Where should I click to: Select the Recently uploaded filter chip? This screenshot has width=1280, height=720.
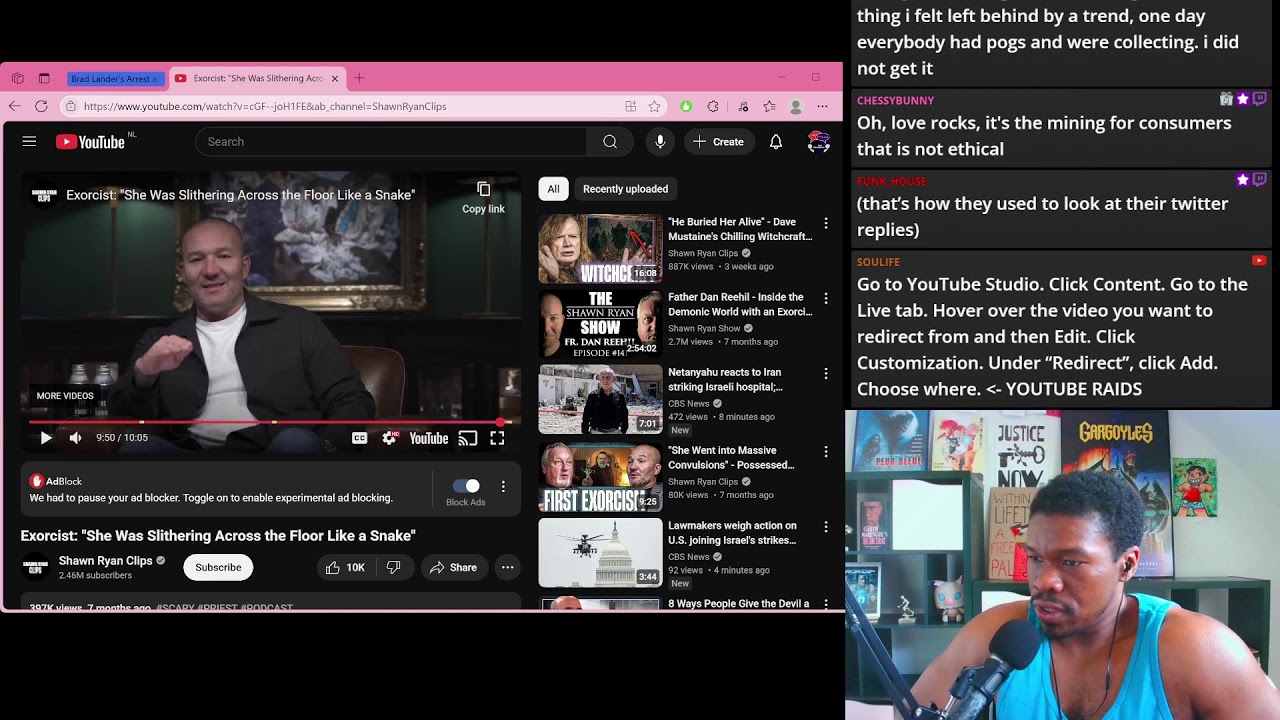[x=626, y=189]
